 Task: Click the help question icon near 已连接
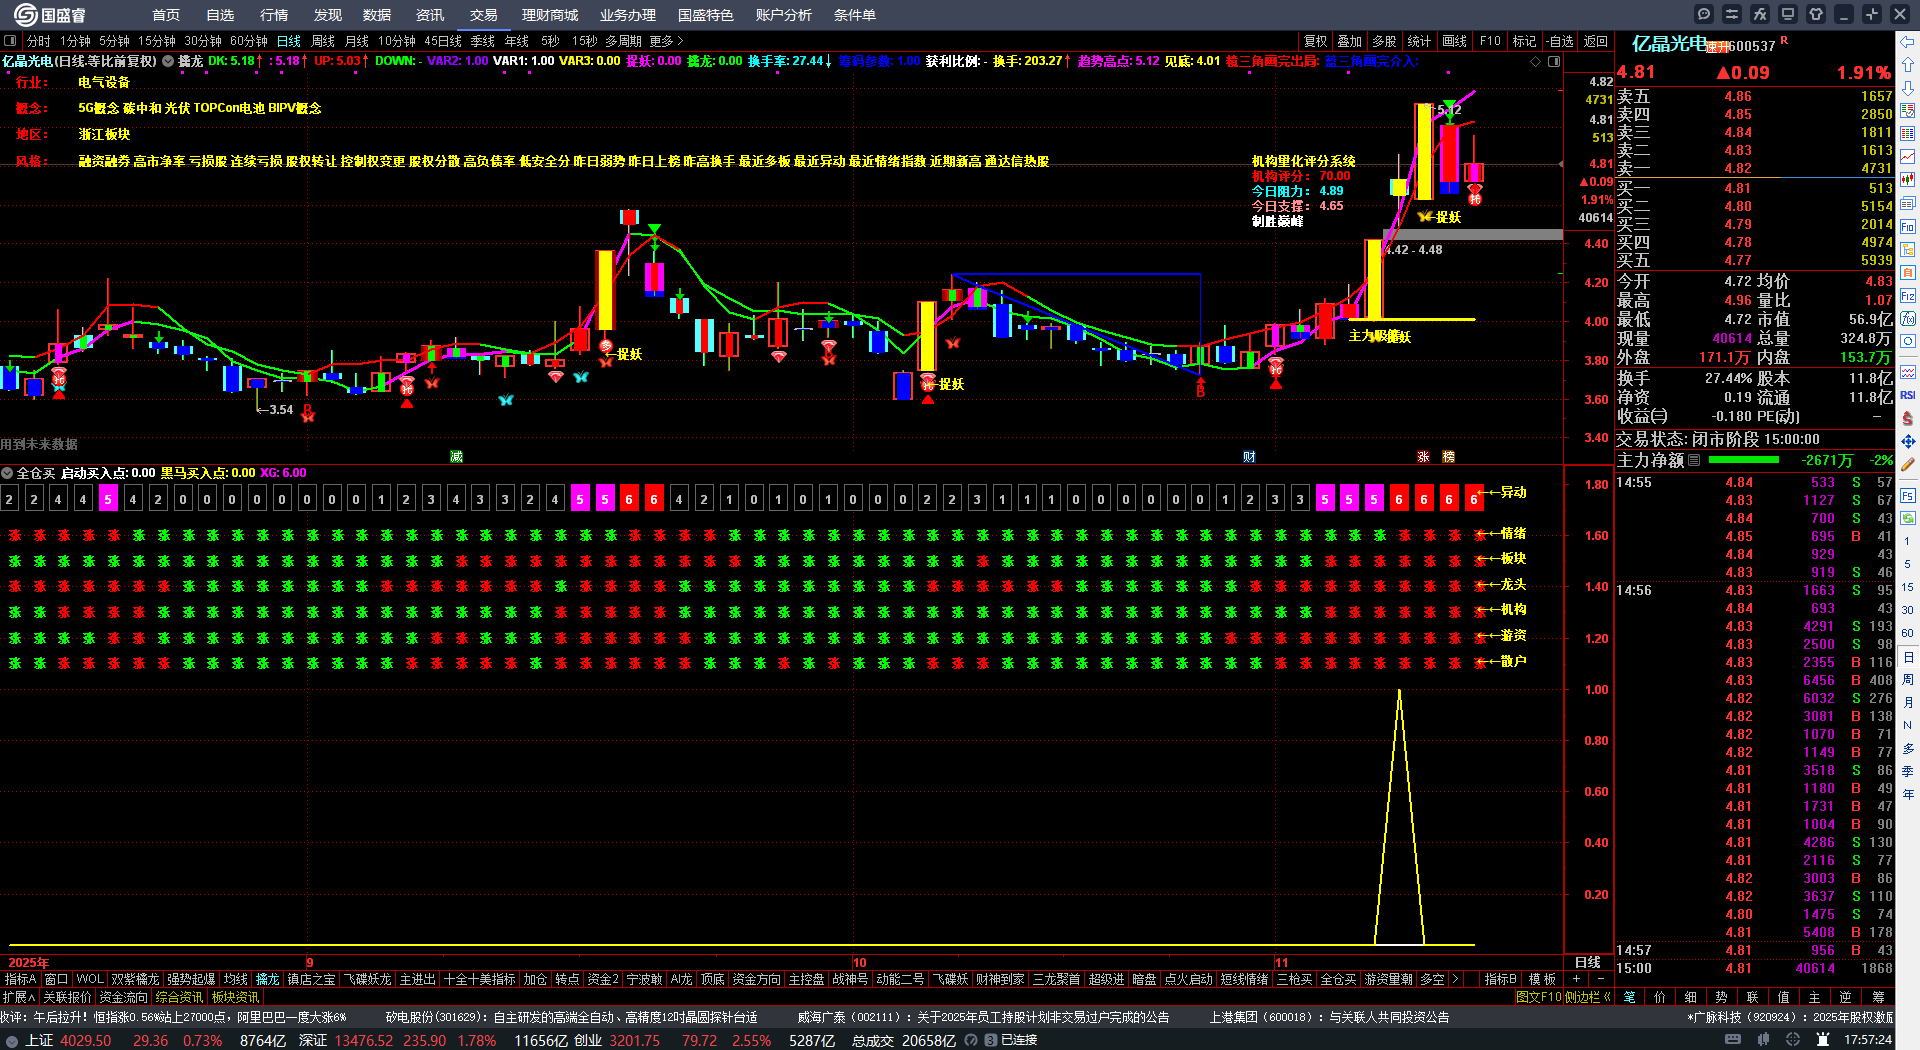[x=971, y=1040]
